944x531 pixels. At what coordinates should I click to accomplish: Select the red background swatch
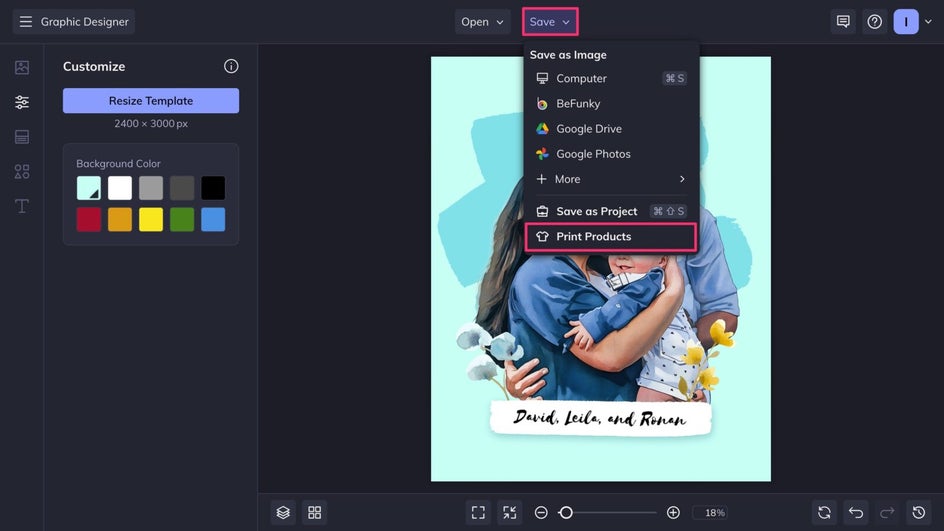click(88, 219)
